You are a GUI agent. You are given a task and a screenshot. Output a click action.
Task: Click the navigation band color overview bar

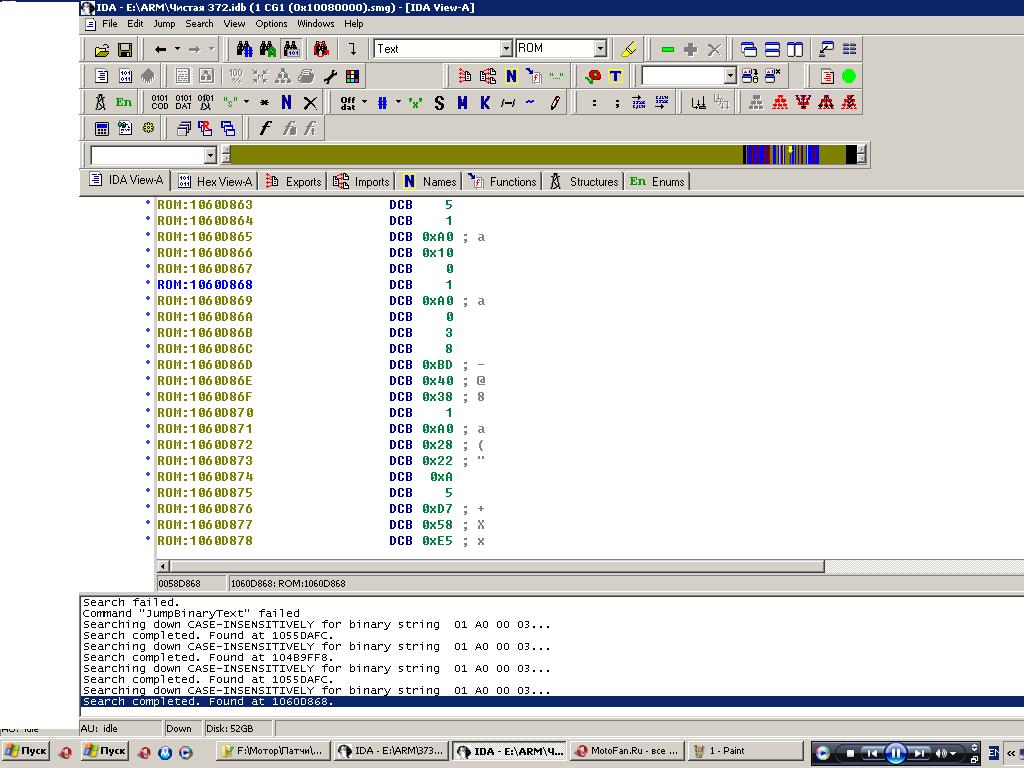544,155
